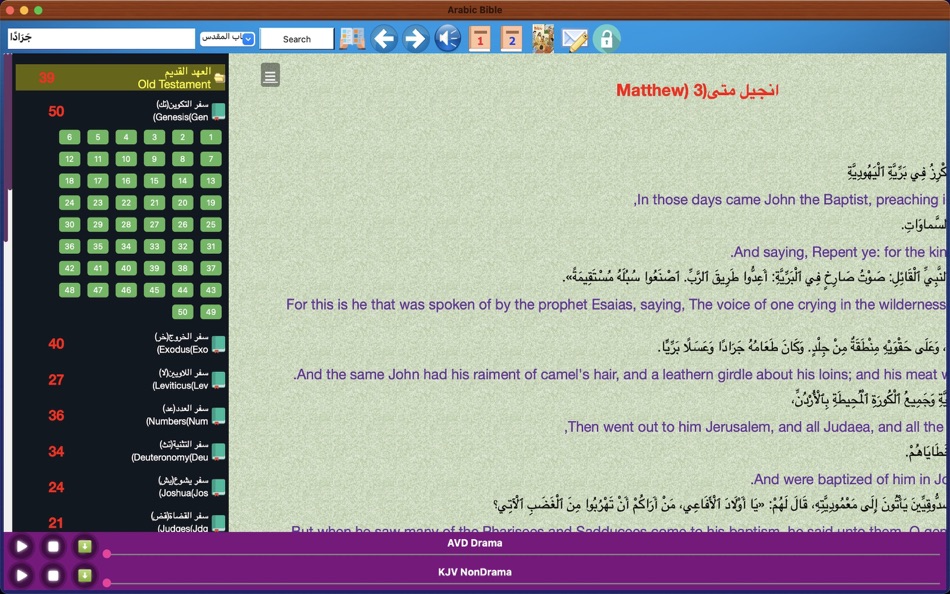
Task: Navigate back using the left arrow icon
Action: point(385,39)
